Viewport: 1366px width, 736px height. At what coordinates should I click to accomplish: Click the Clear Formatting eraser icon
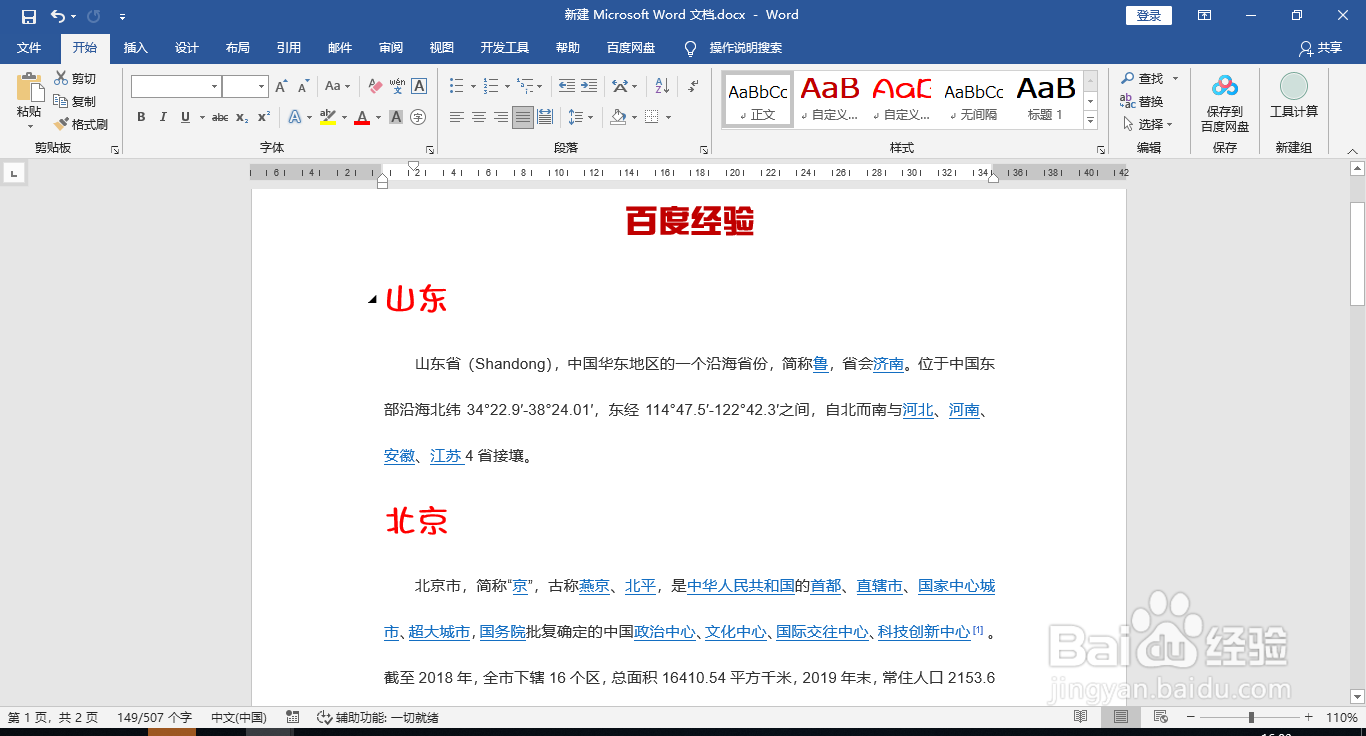375,87
